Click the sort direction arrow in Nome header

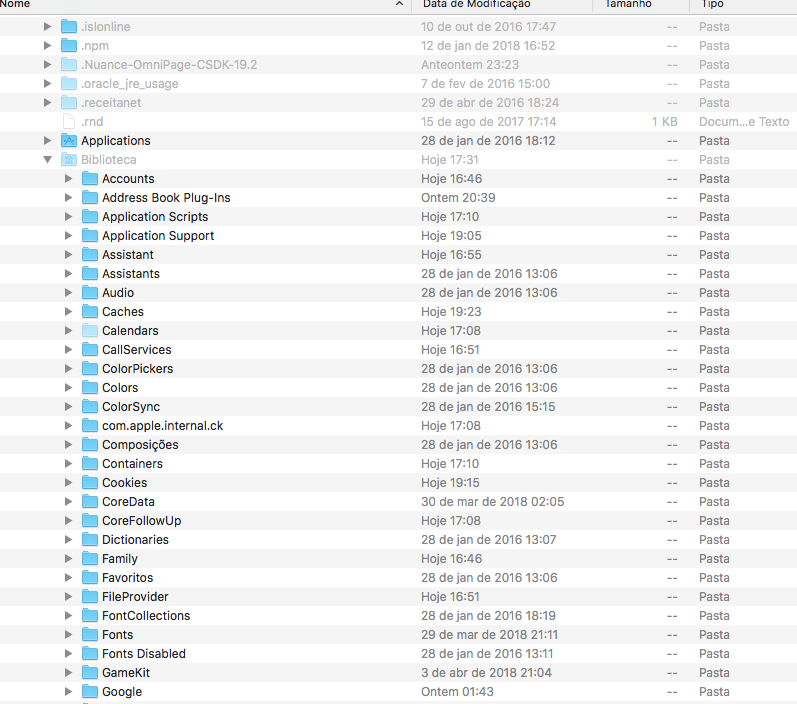pyautogui.click(x=400, y=4)
